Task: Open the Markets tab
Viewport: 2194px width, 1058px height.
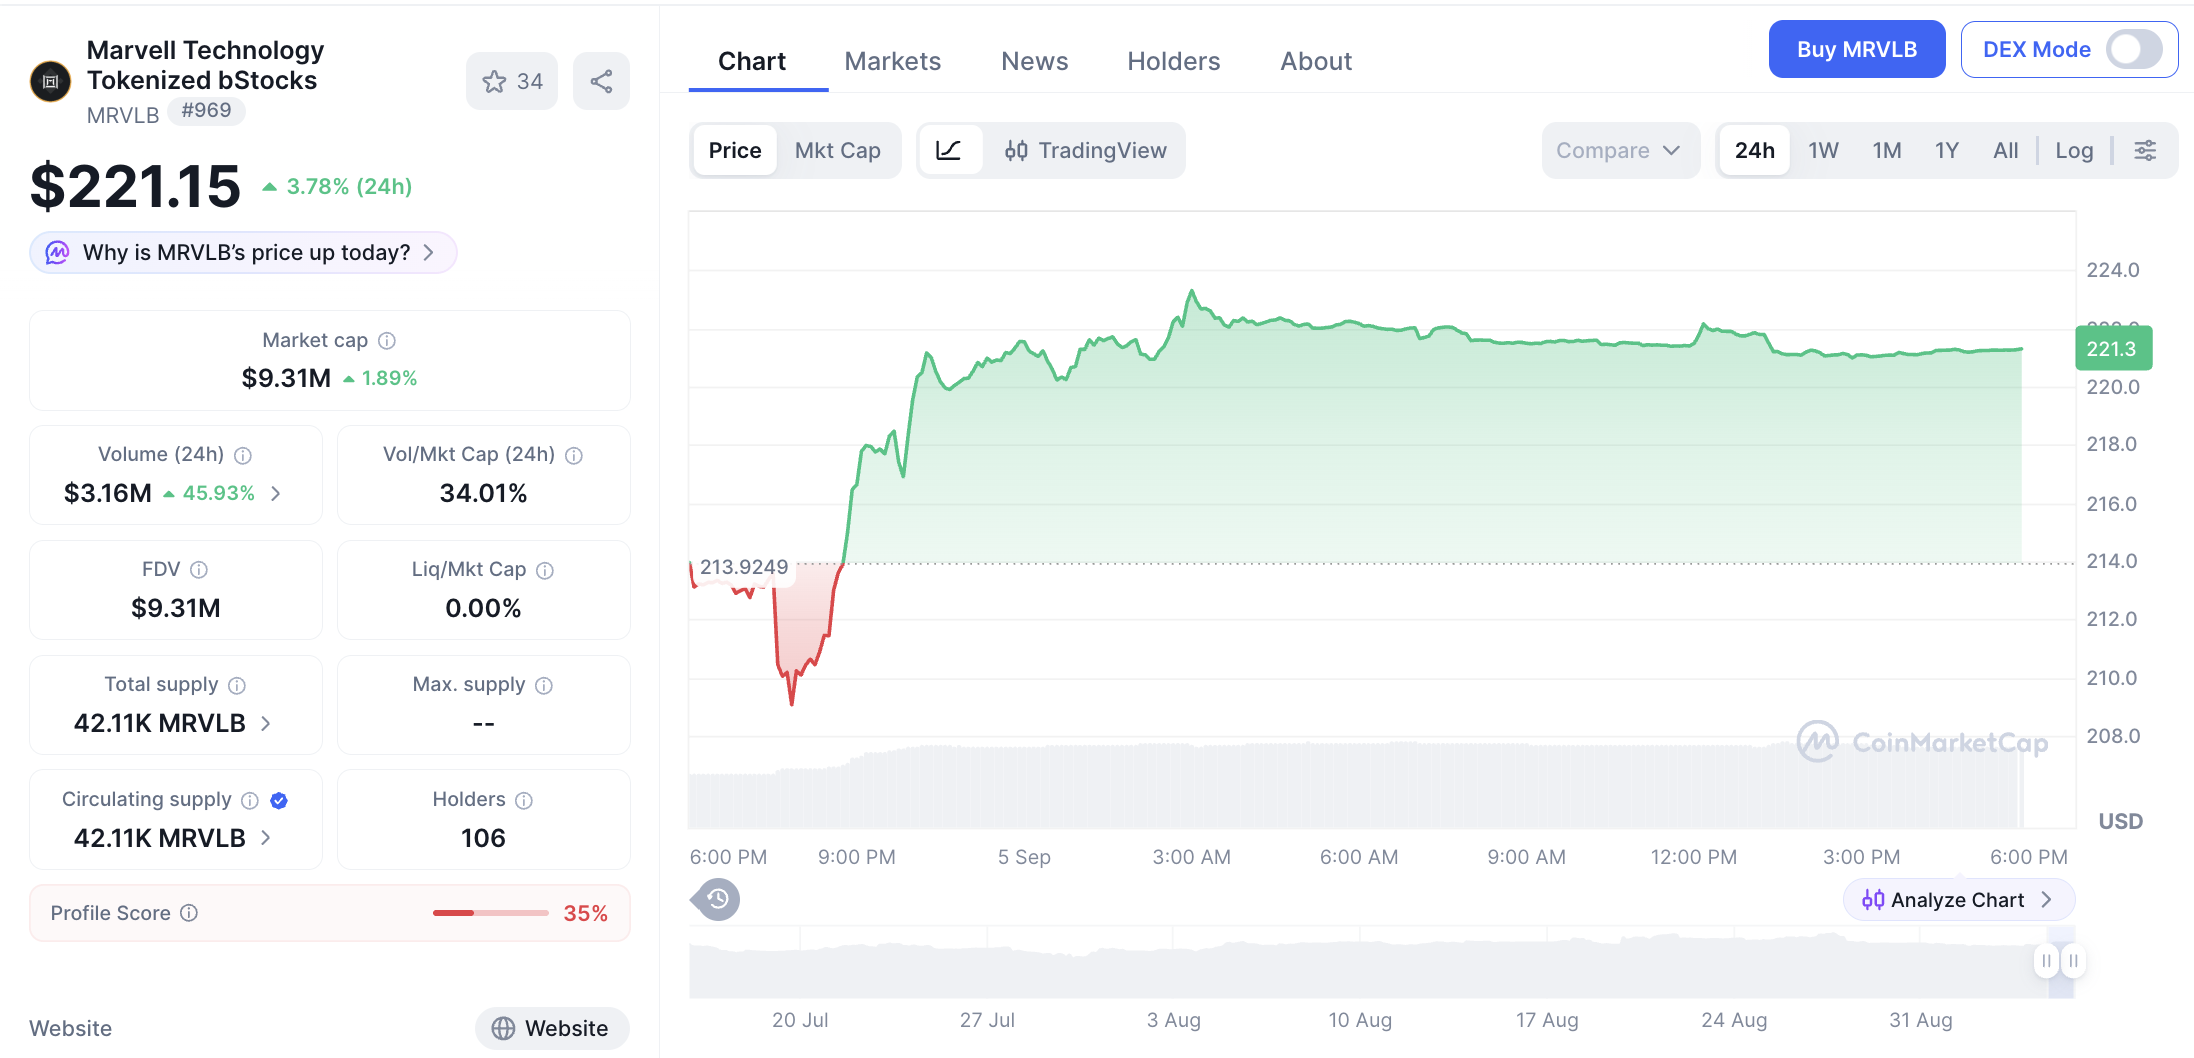Action: (893, 62)
